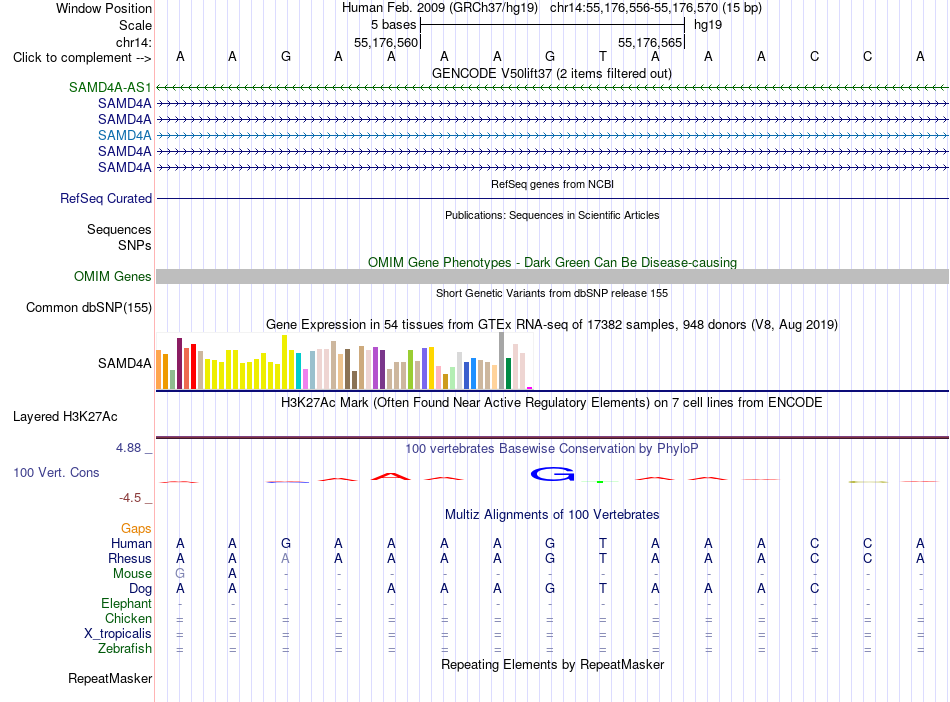Select the Zebrafish species label
The image size is (950, 702).
(124, 648)
